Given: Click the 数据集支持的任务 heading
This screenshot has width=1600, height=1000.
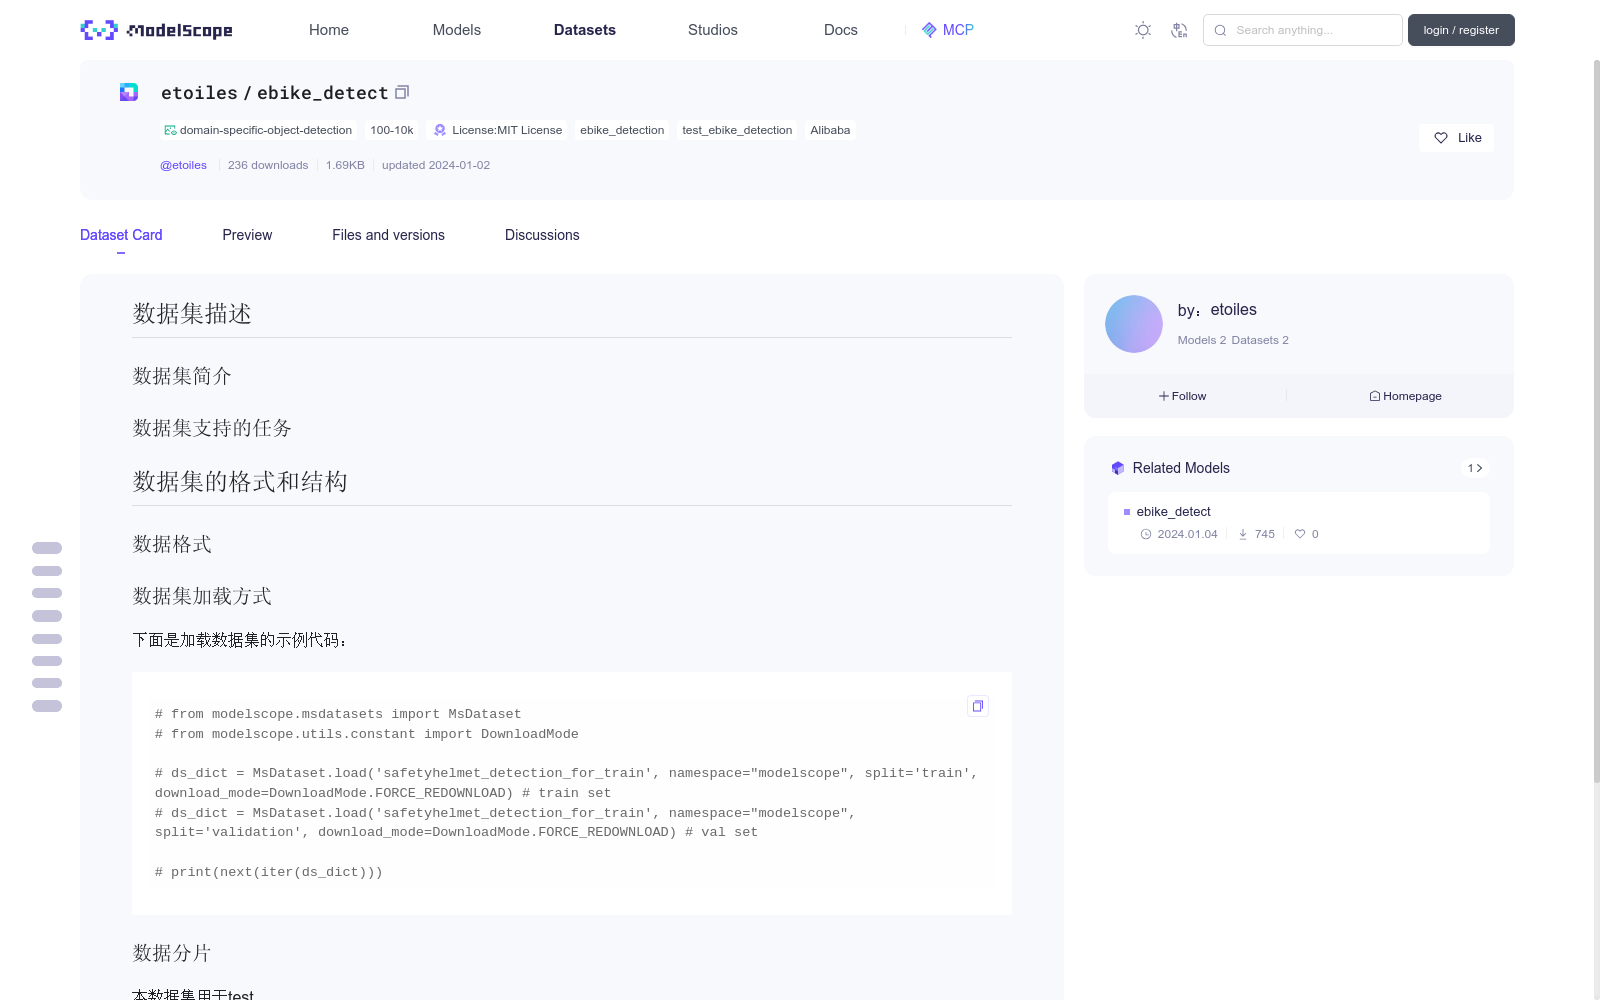Looking at the screenshot, I should pos(212,428).
